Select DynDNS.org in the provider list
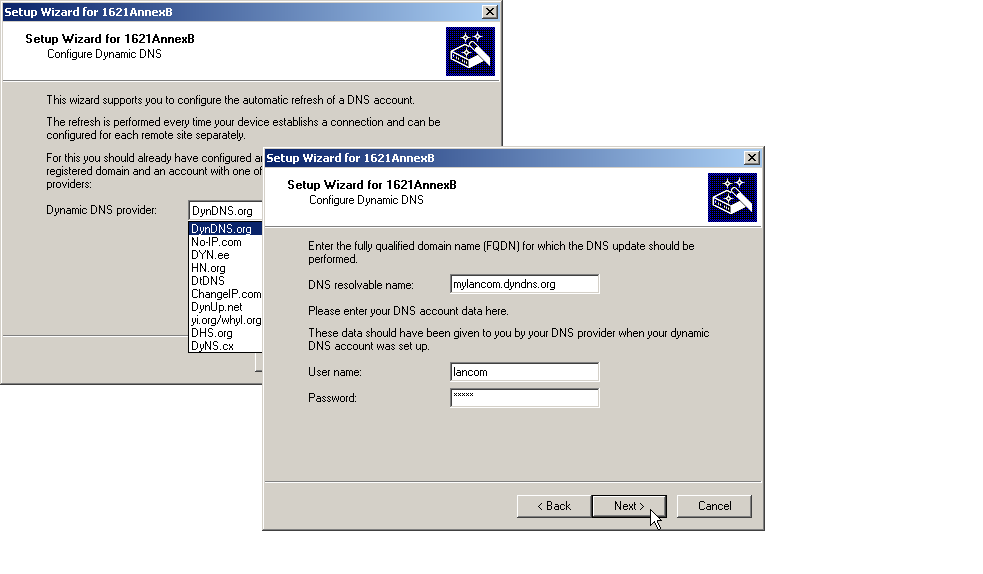983x574 pixels. coord(224,229)
